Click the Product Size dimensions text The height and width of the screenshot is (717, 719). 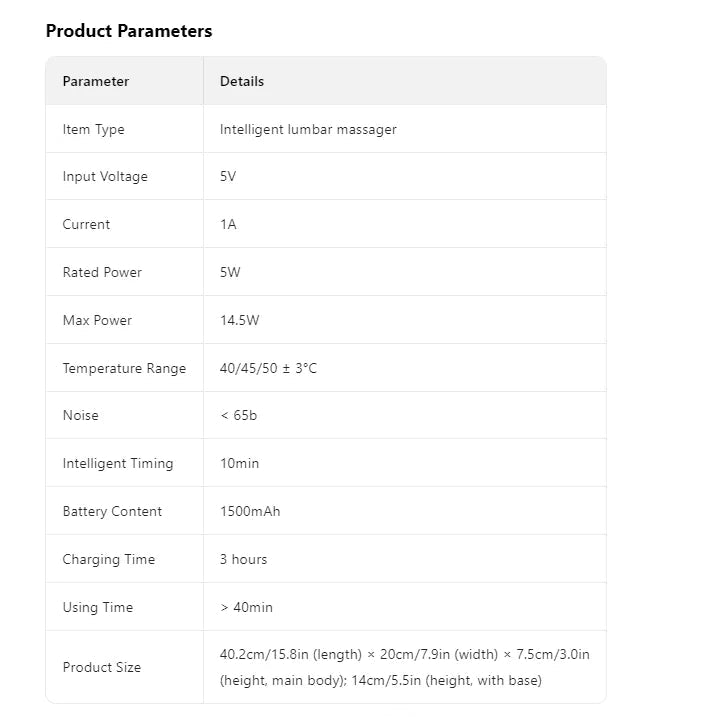coord(404,667)
